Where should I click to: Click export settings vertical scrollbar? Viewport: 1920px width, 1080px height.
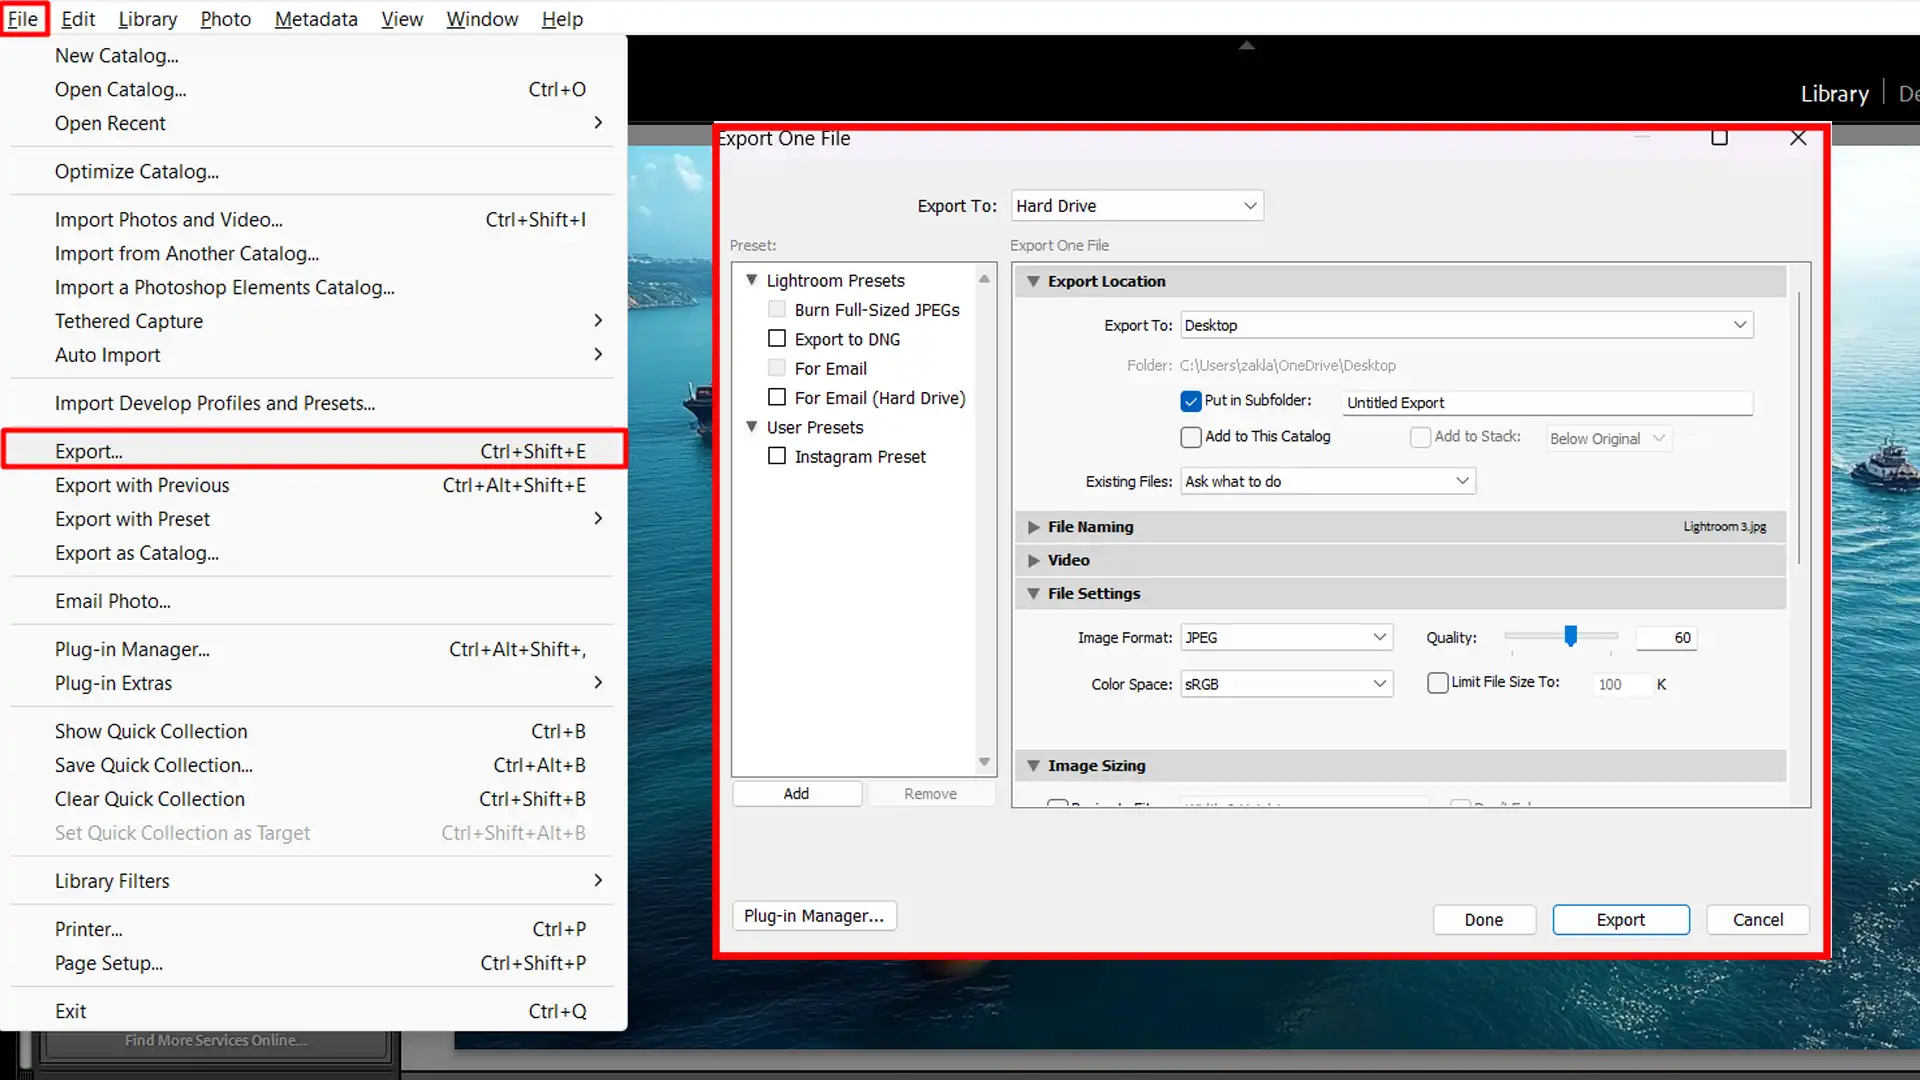[x=1799, y=427]
